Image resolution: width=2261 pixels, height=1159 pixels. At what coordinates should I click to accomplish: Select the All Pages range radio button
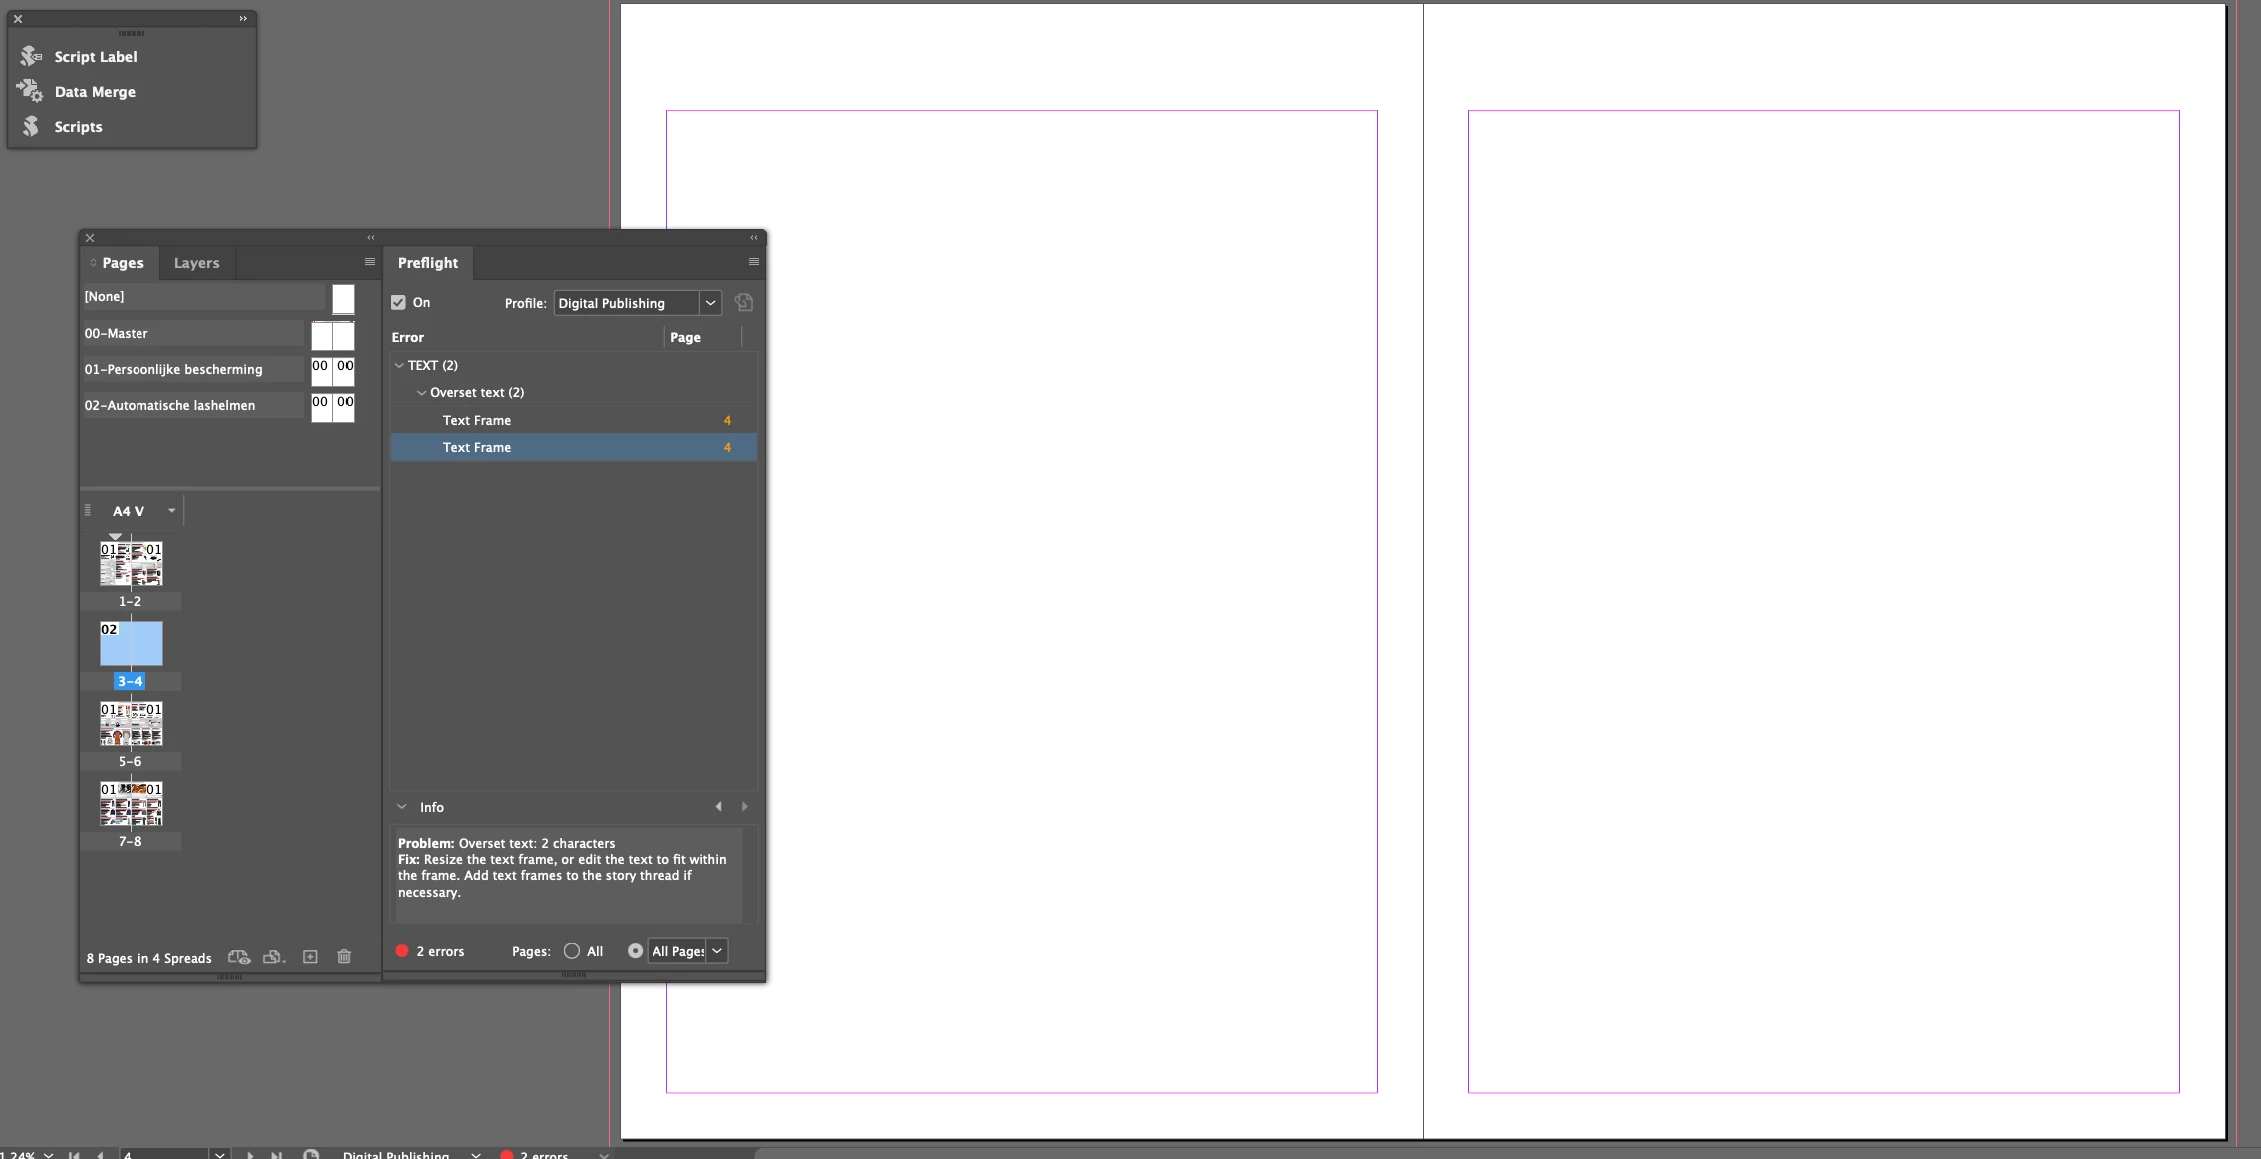[635, 951]
